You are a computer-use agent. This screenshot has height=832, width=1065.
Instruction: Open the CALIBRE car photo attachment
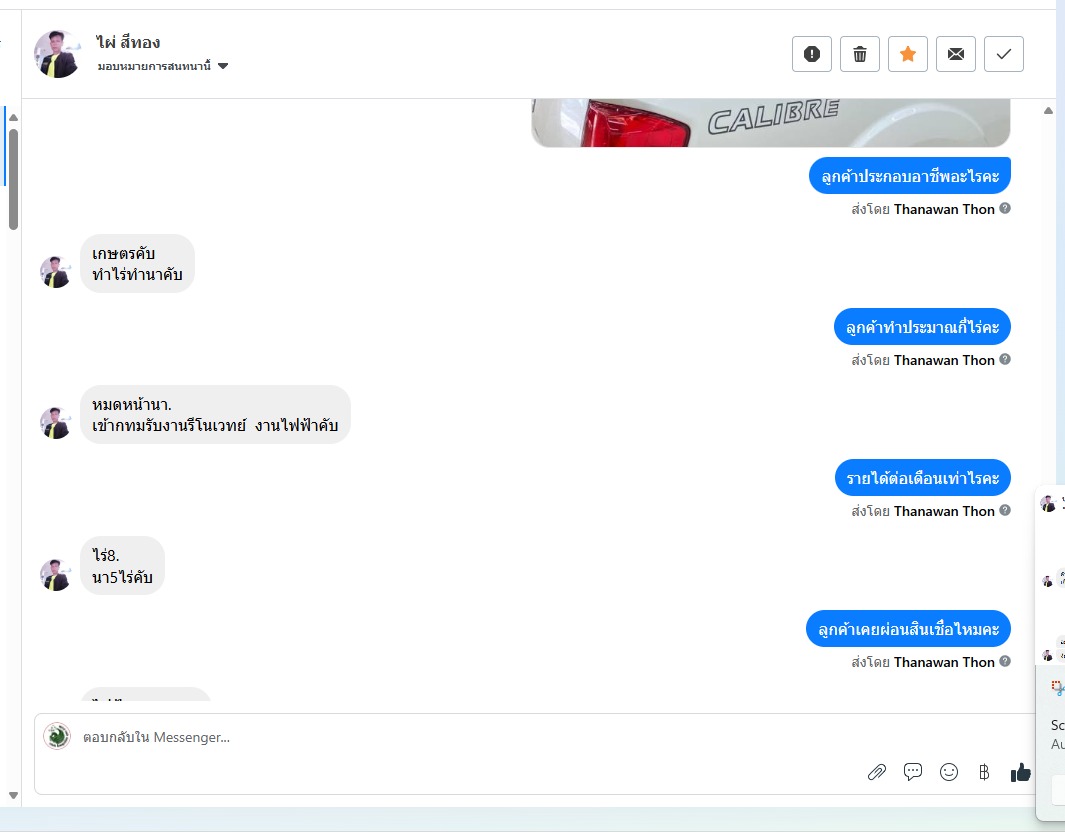[771, 123]
